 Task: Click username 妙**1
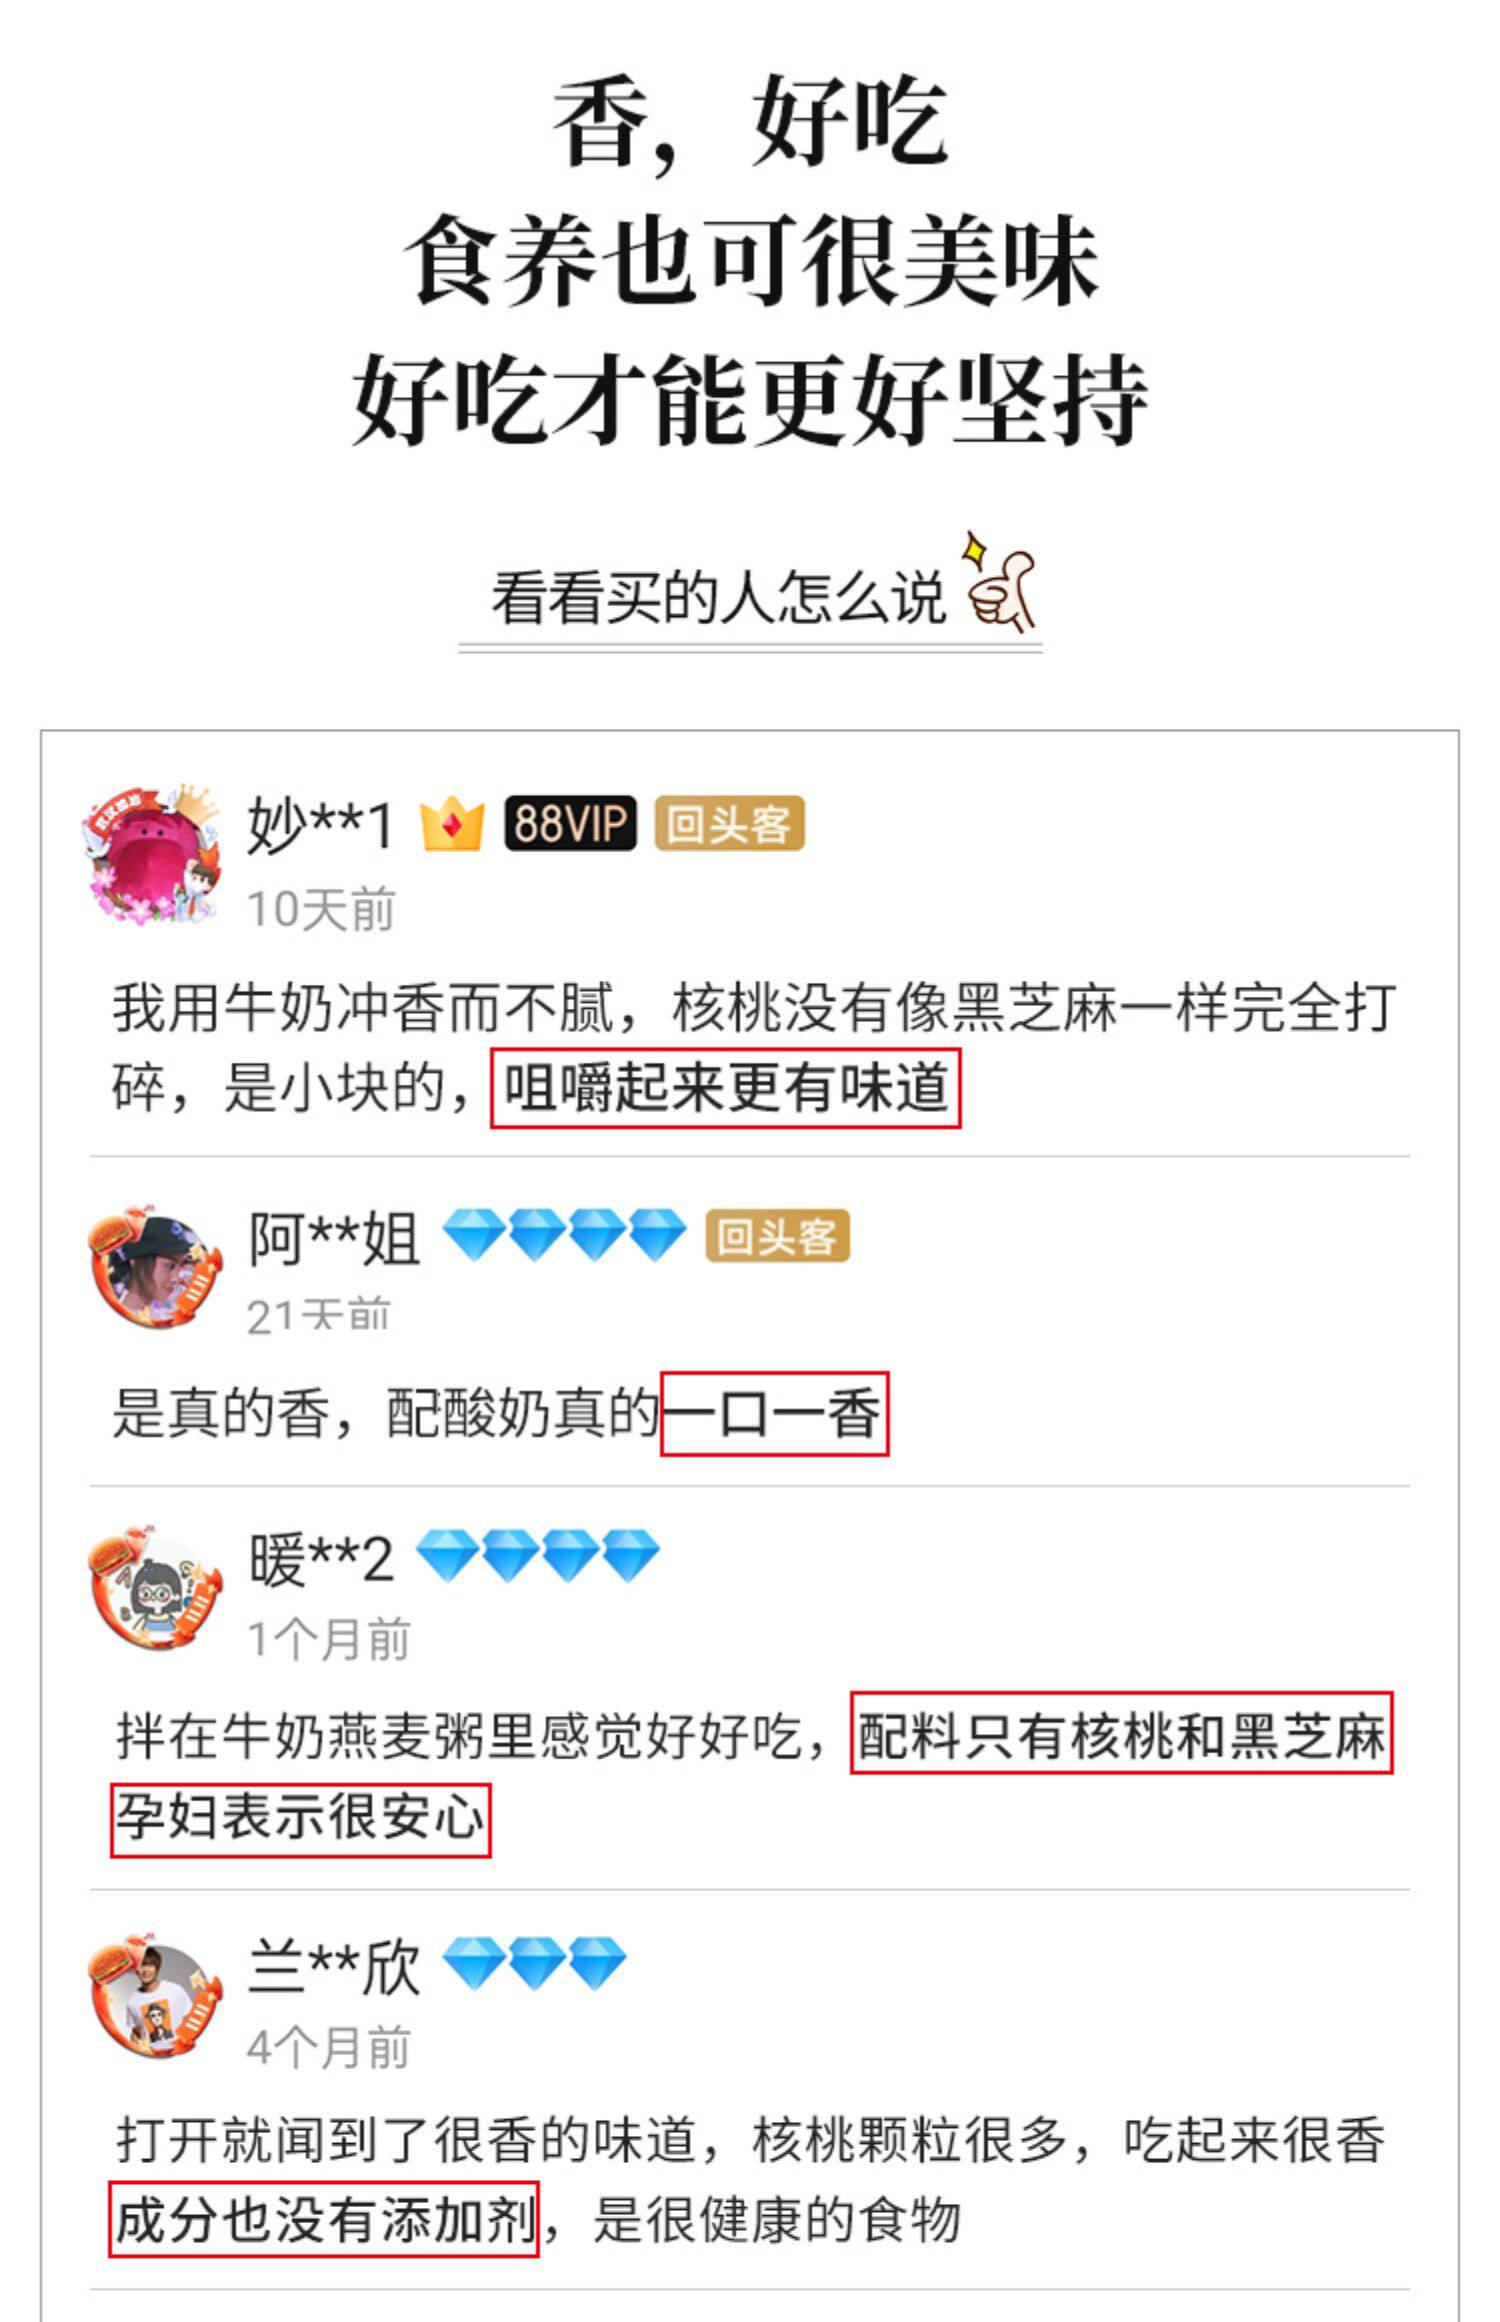[320, 826]
